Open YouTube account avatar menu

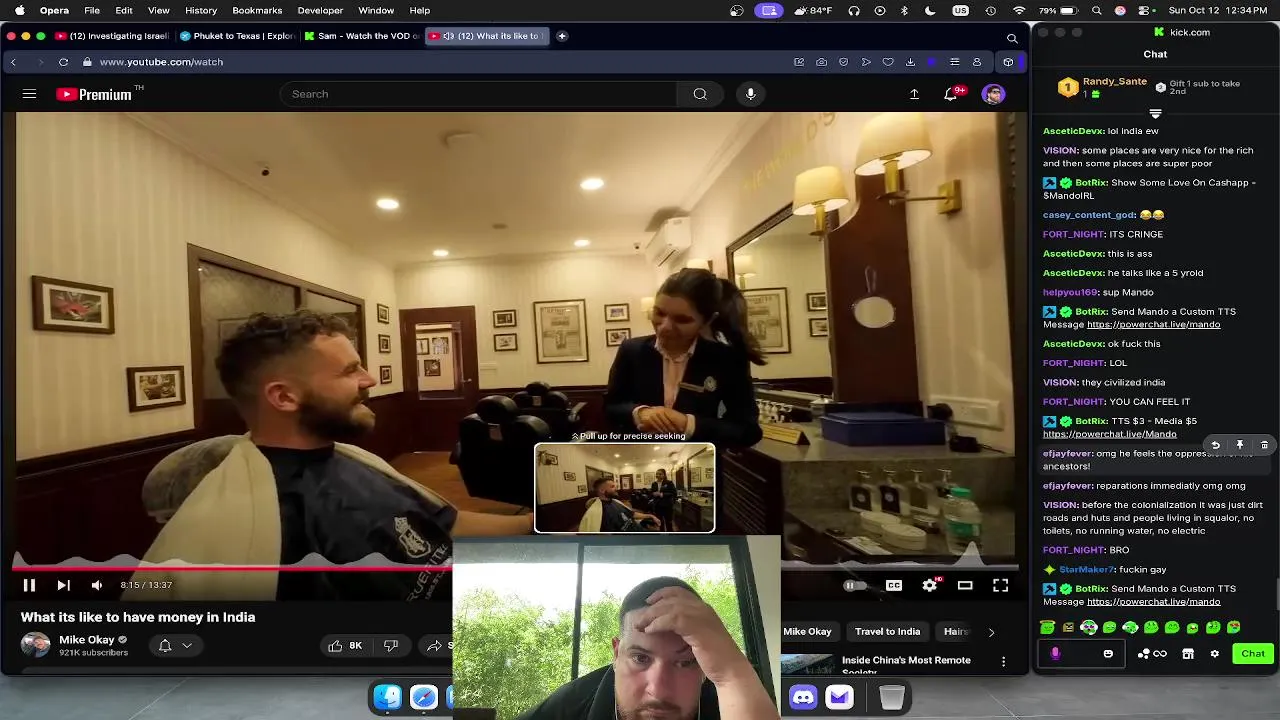pos(993,94)
